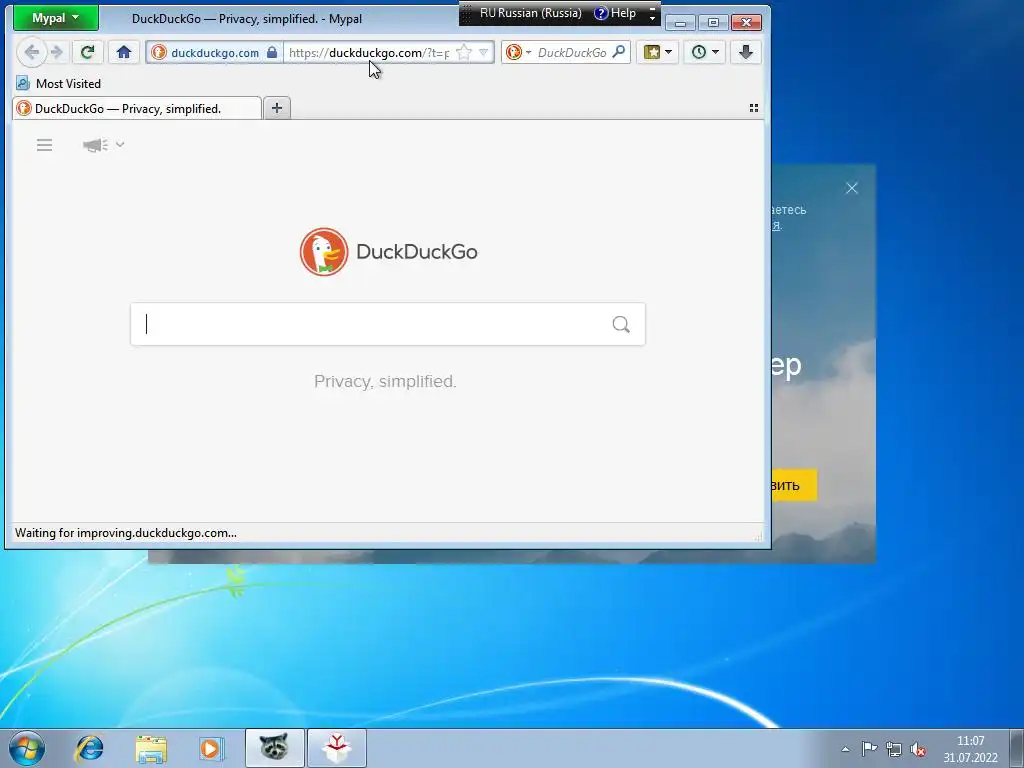
Task: Select the DuckDuckGo — Privacy, simplified tab
Action: point(136,108)
